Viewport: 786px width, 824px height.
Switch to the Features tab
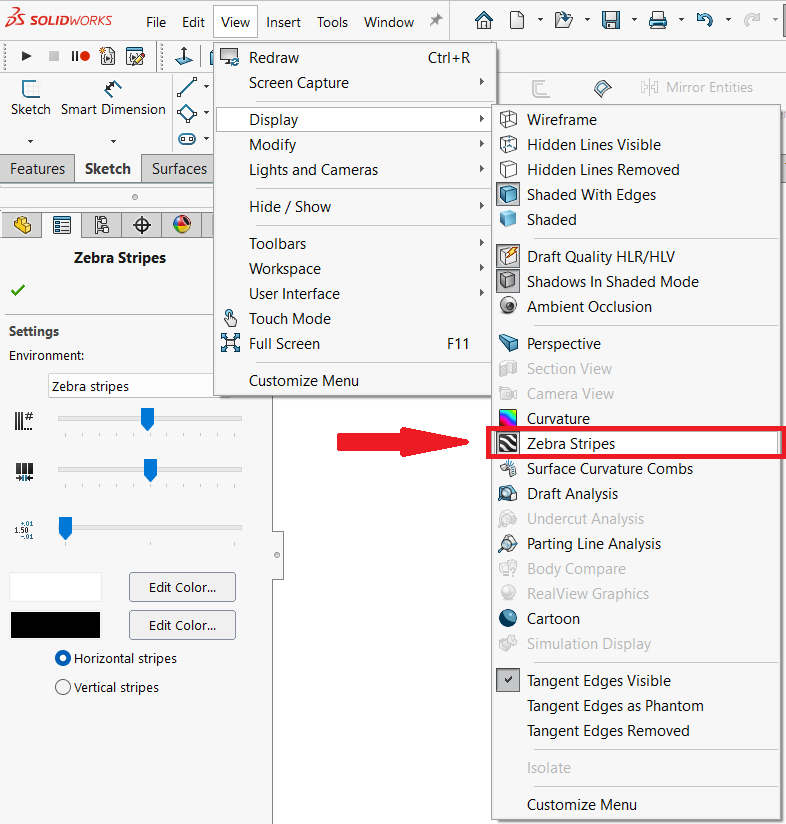pyautogui.click(x=37, y=169)
